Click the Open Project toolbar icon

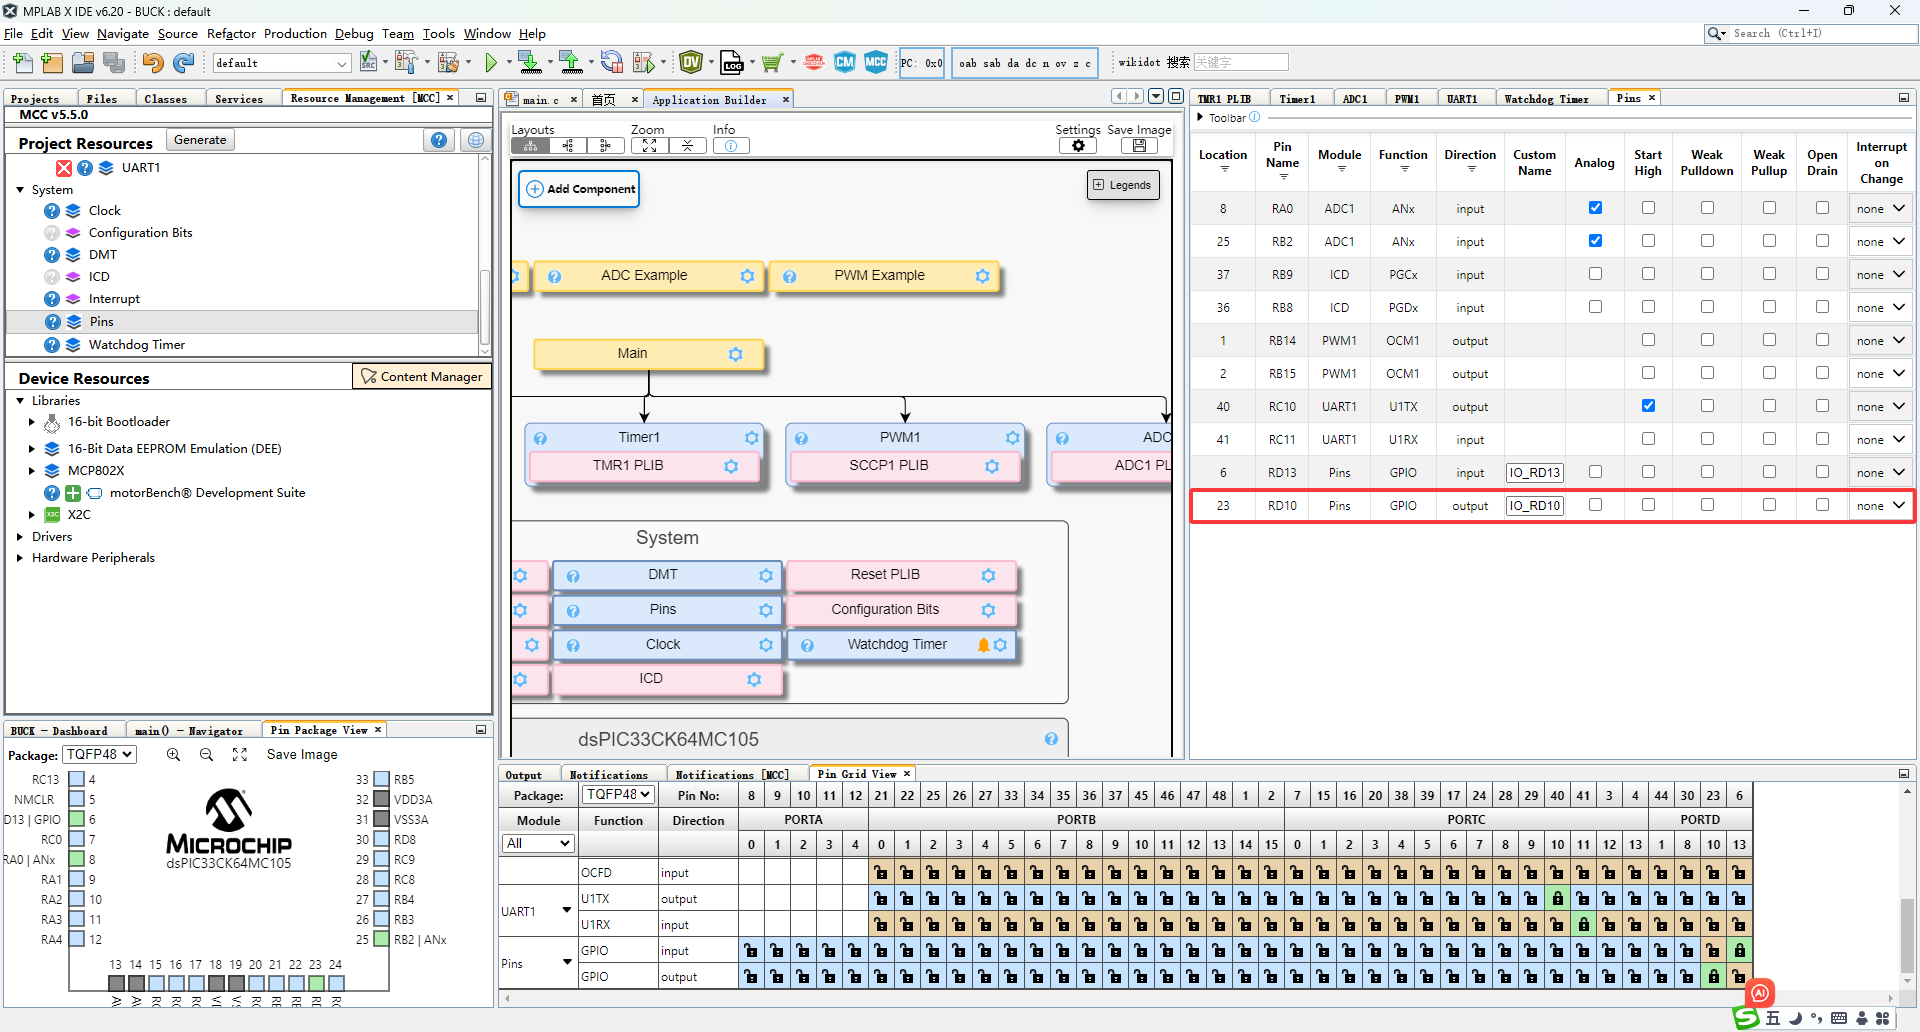pos(83,63)
